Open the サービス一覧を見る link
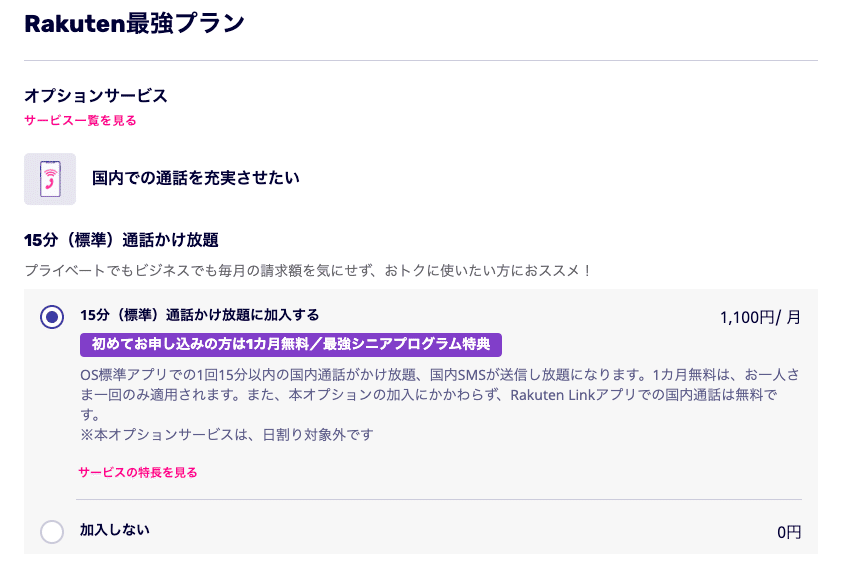 pyautogui.click(x=80, y=121)
